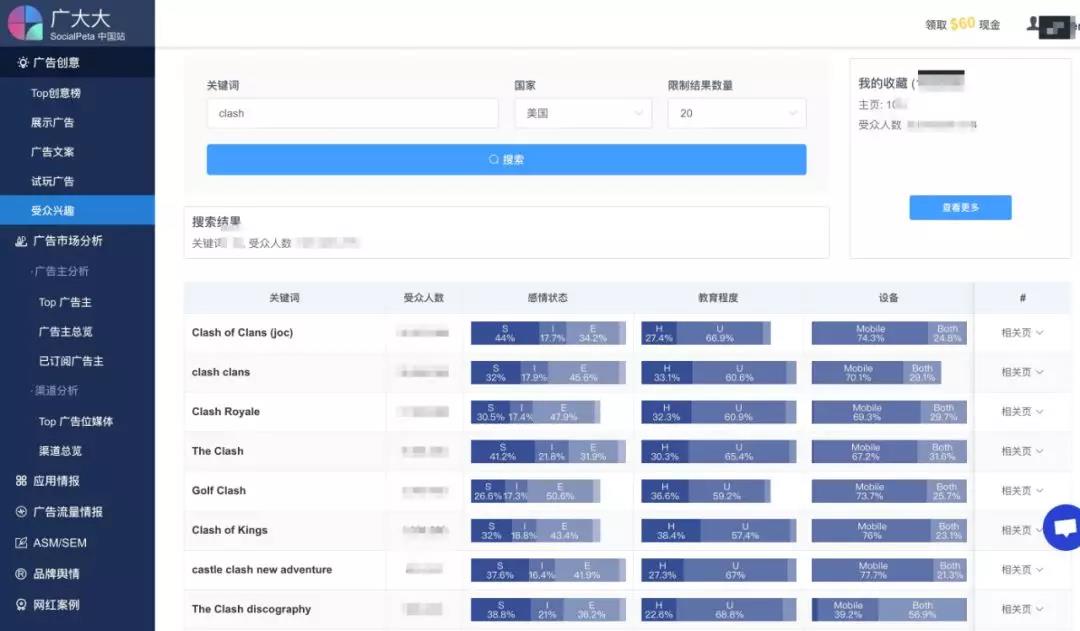Click the 网红案例 icon
This screenshot has width=1080, height=631.
click(21, 605)
